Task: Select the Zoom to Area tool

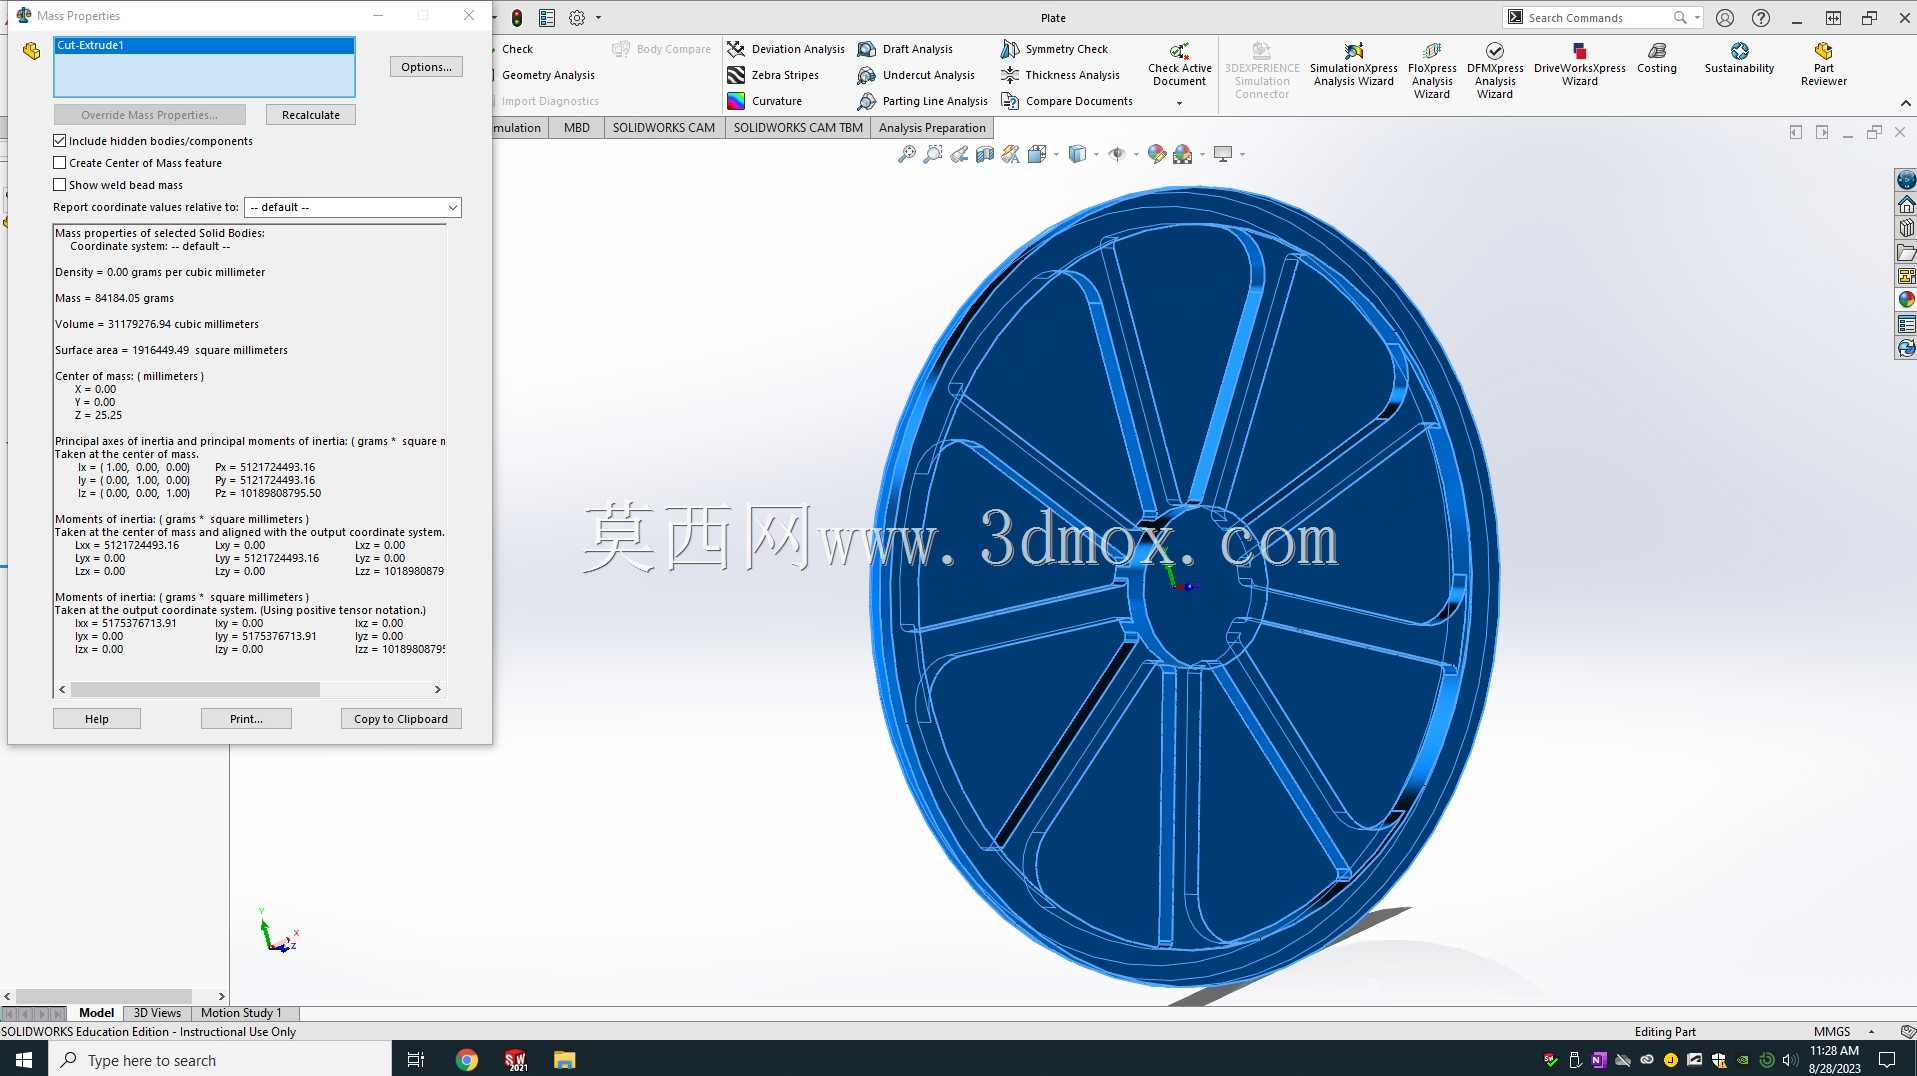Action: [933, 154]
